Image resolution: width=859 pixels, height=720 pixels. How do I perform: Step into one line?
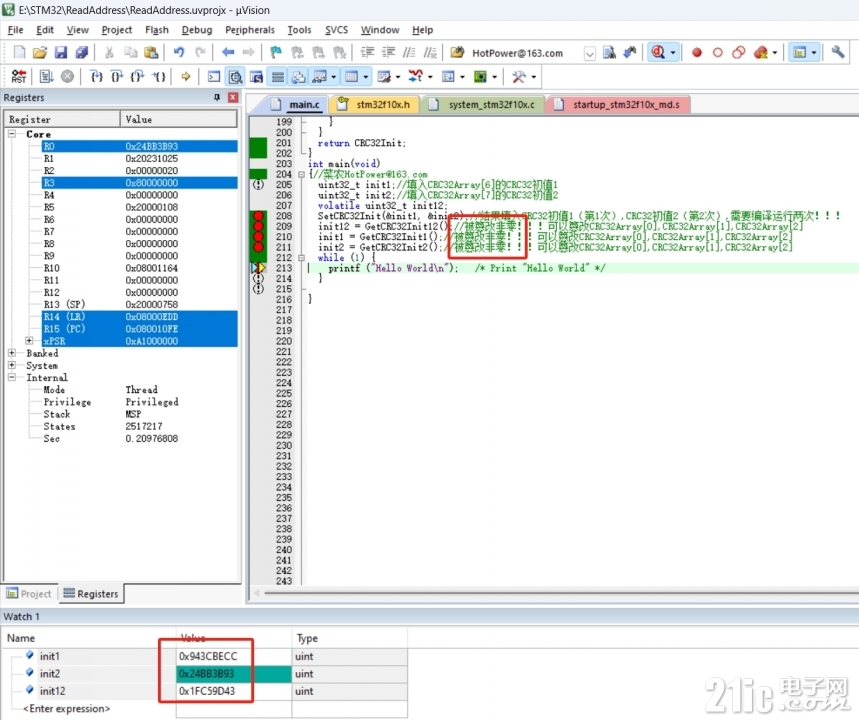[x=96, y=77]
